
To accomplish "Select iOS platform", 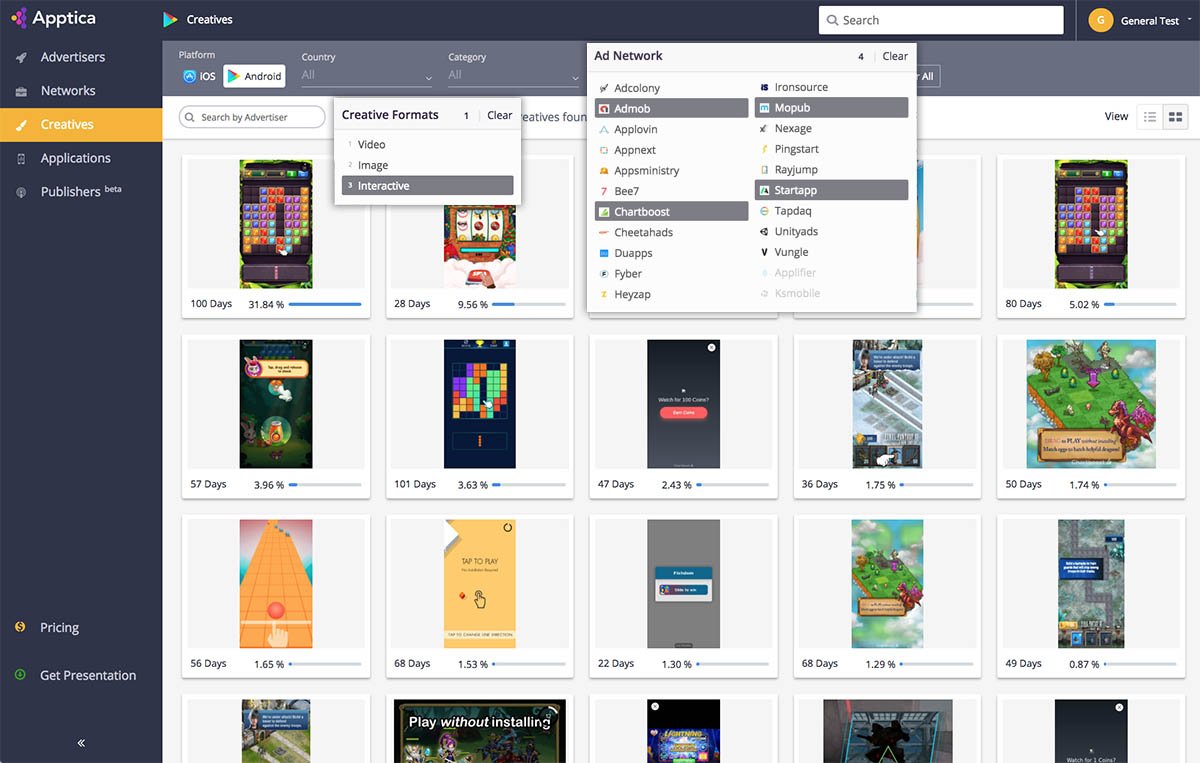I will pos(199,76).
